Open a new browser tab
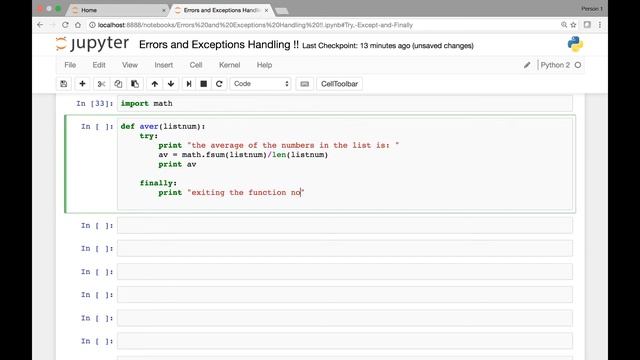The width and height of the screenshot is (640, 360). 282,11
